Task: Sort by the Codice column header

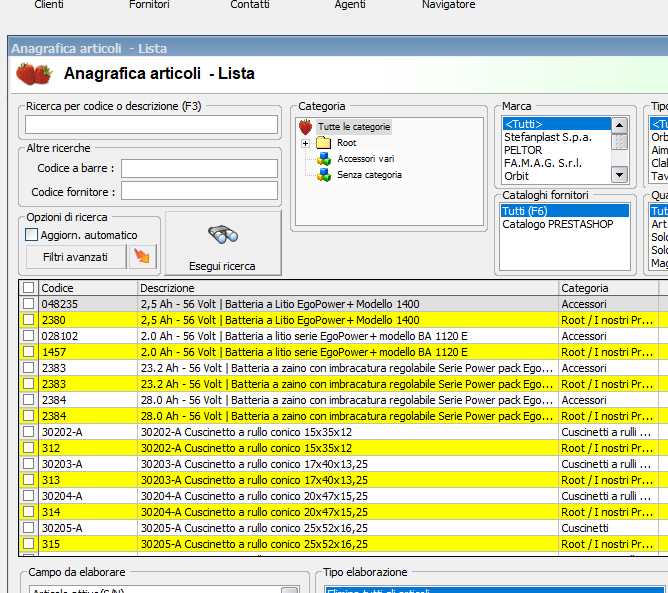Action: point(88,288)
